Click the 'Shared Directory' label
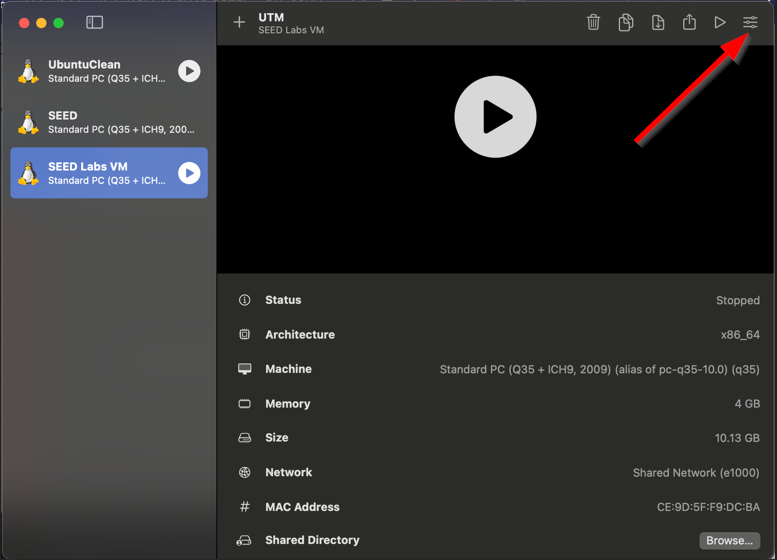 point(312,540)
